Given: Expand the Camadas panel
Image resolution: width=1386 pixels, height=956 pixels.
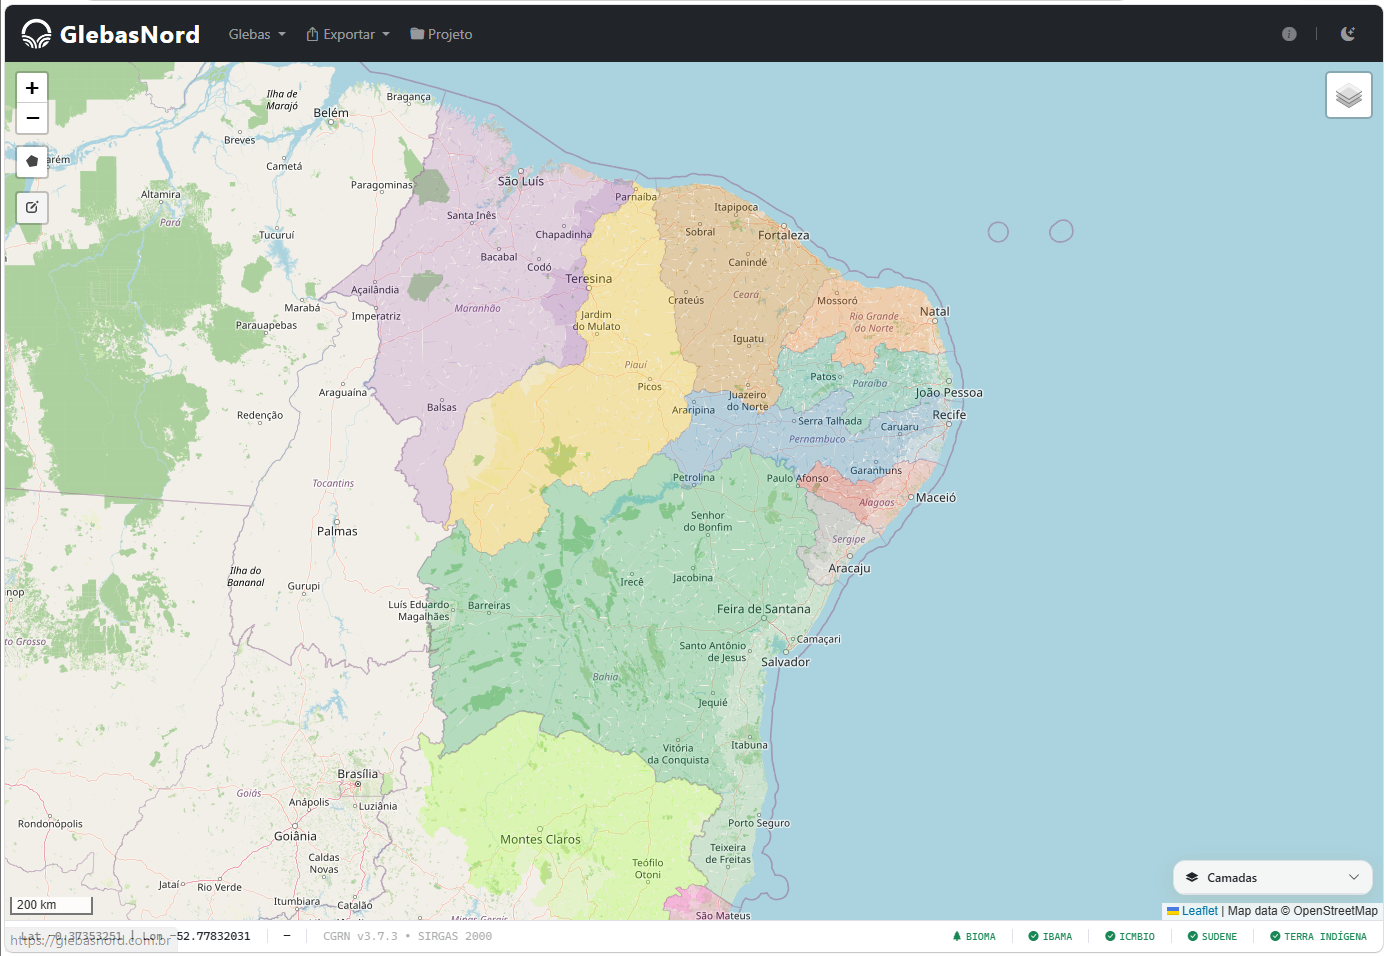Looking at the screenshot, I should pos(1273,877).
